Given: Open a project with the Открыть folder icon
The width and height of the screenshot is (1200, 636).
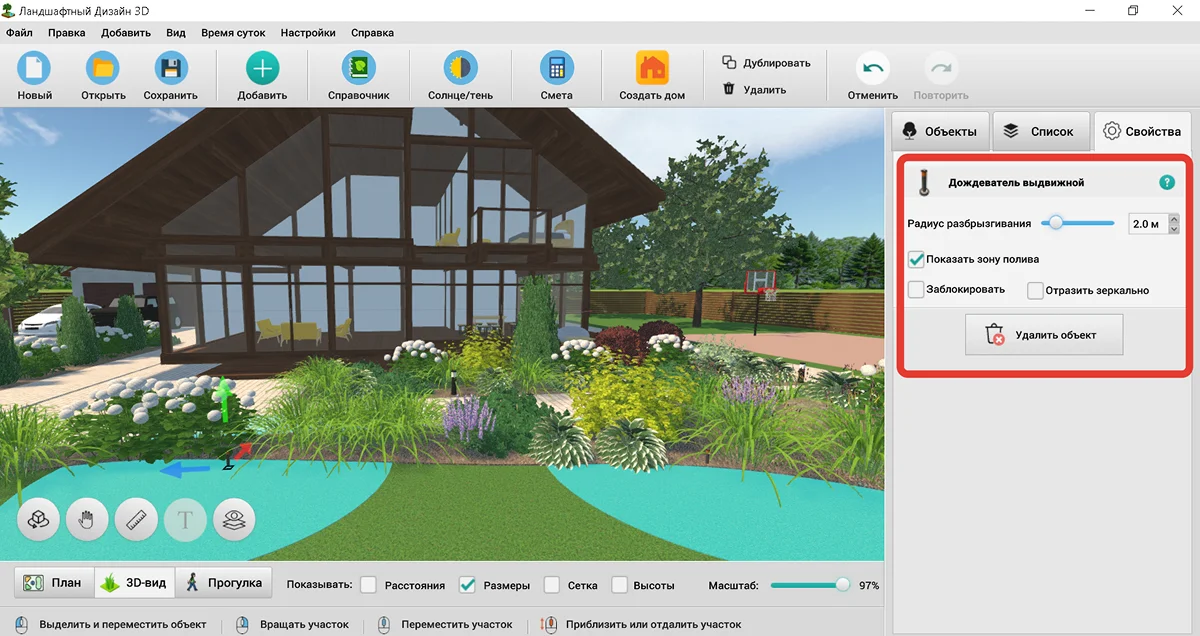Looking at the screenshot, I should [103, 69].
